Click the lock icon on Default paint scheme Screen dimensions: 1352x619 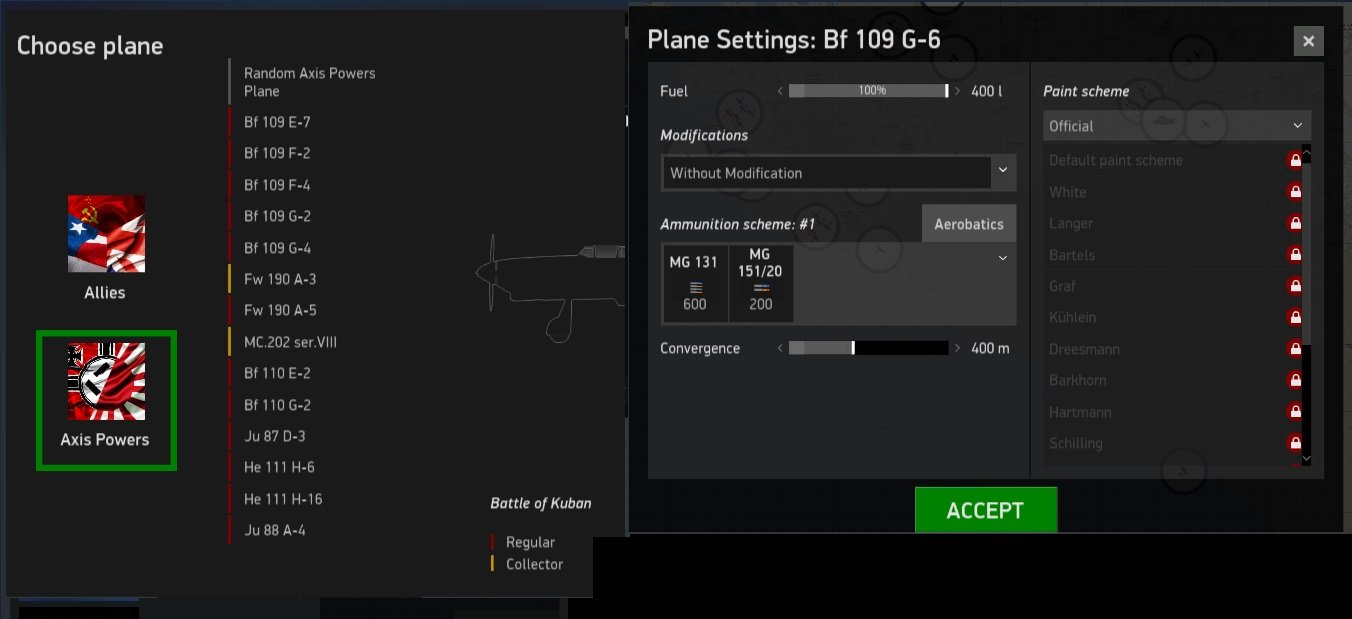1295,160
